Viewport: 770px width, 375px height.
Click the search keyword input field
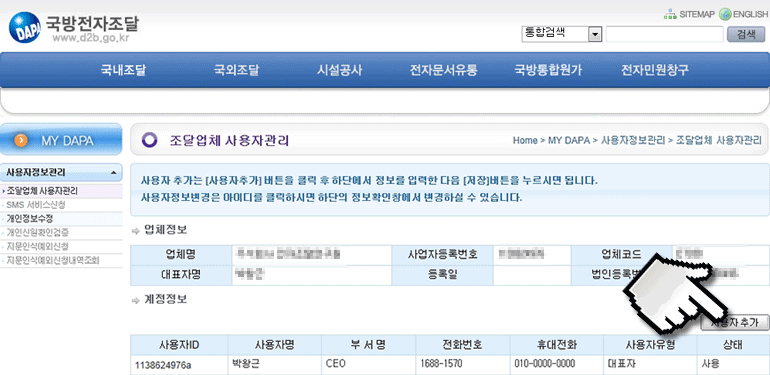(x=664, y=34)
